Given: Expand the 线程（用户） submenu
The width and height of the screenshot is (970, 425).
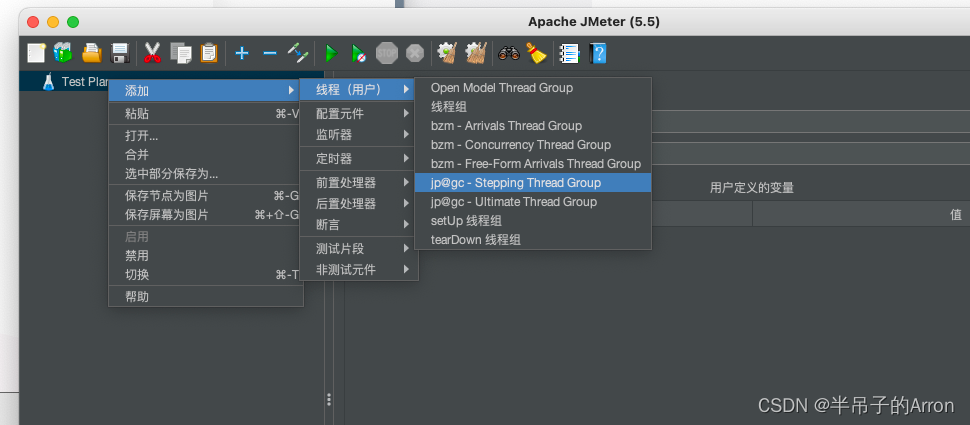Looking at the screenshot, I should coord(357,90).
